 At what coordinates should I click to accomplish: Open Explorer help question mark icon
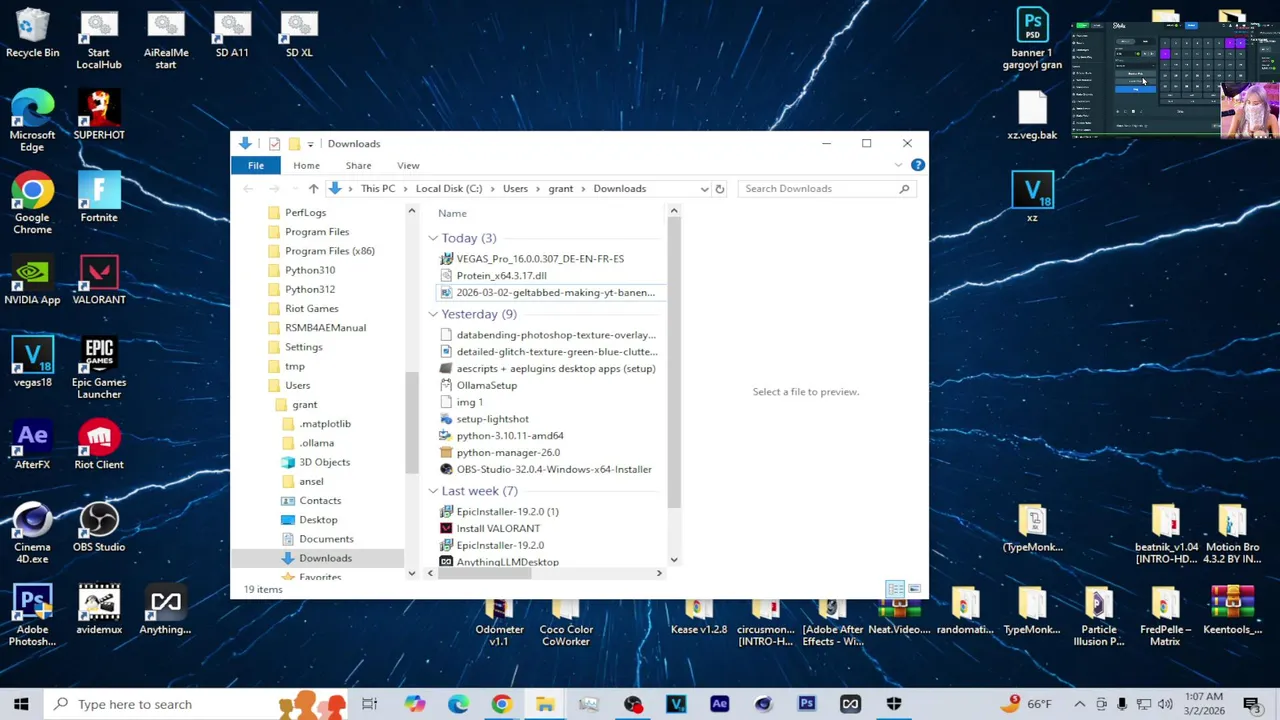[918, 165]
